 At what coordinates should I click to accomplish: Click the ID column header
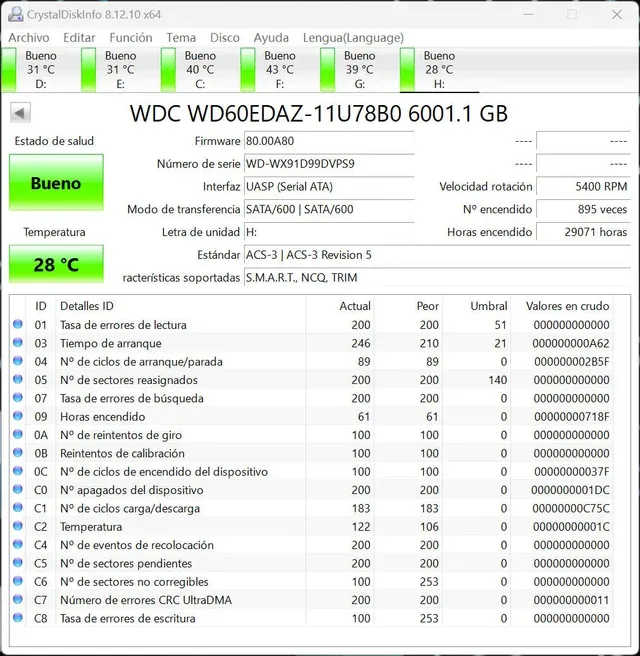(41, 306)
